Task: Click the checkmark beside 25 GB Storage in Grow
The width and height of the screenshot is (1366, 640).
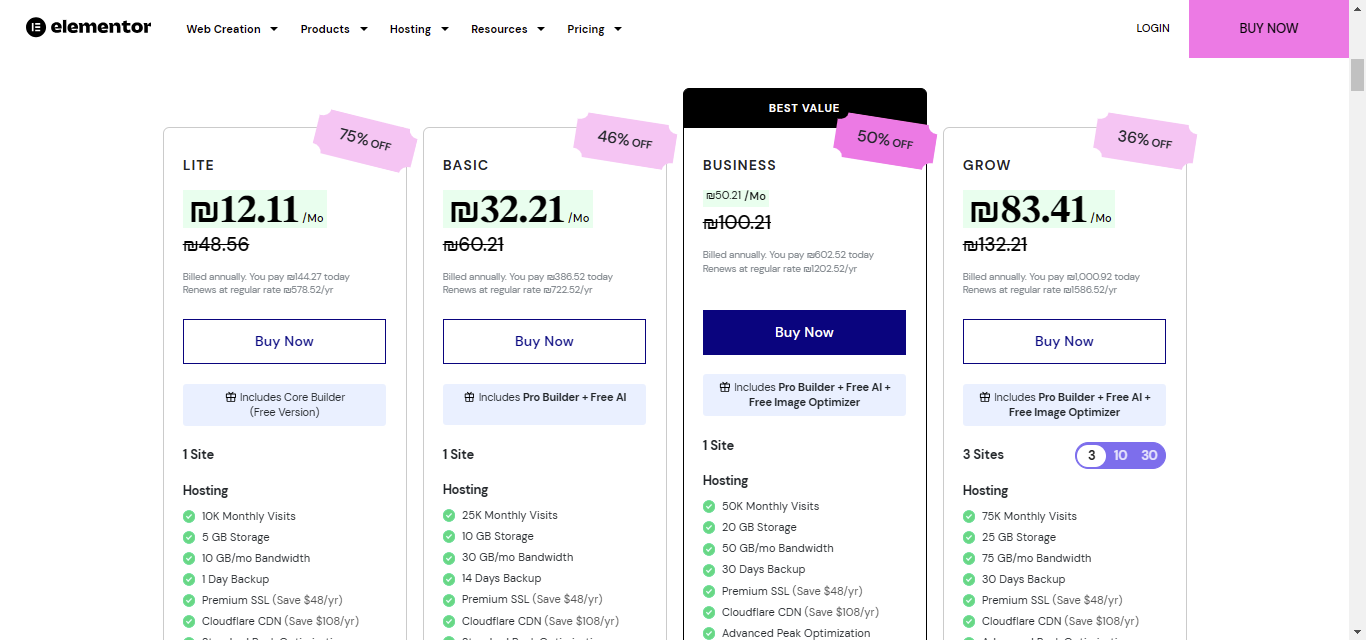Action: pyautogui.click(x=968, y=537)
